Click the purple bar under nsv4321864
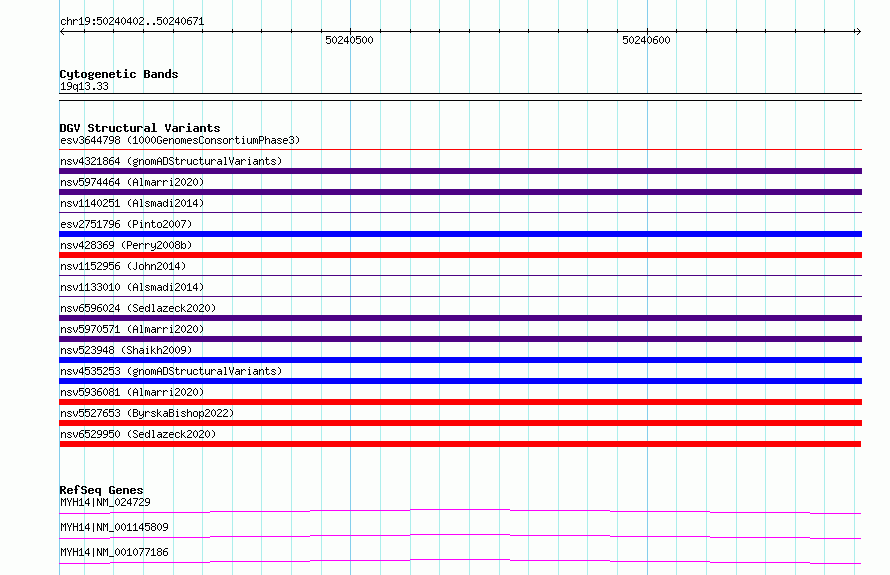 click(460, 171)
